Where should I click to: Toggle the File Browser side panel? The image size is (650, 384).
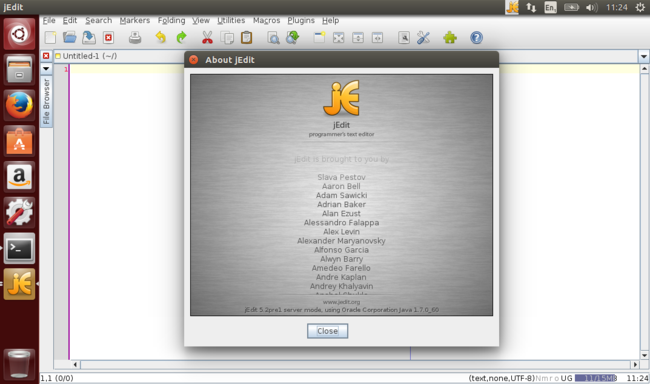click(x=46, y=101)
